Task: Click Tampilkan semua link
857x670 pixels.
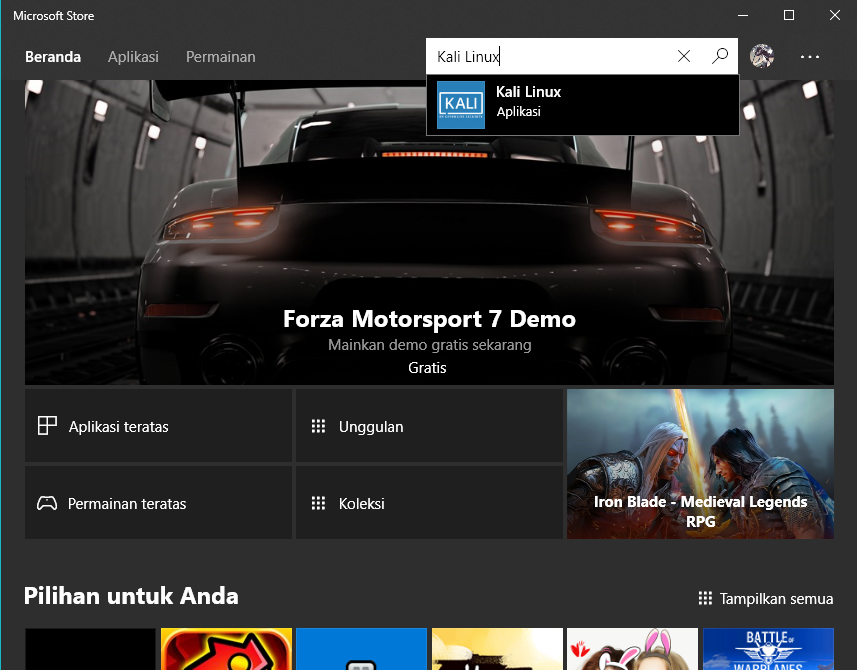Action: tap(776, 599)
